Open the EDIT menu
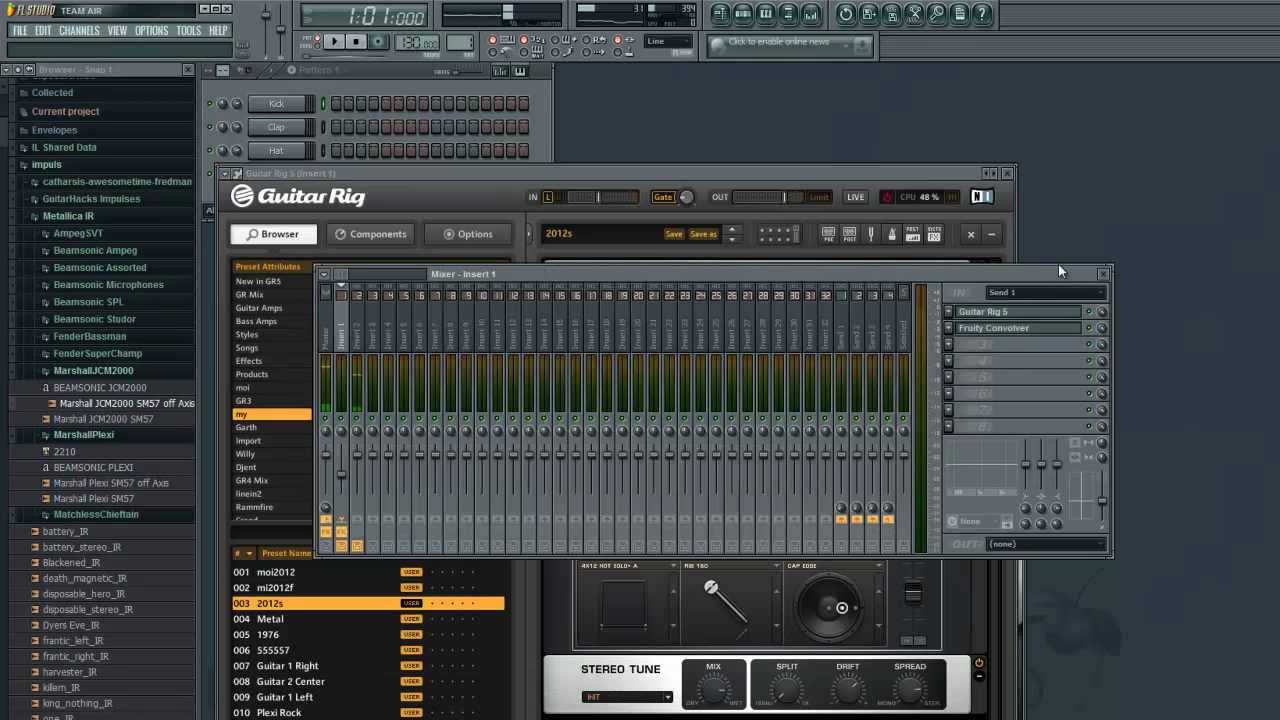 point(43,31)
